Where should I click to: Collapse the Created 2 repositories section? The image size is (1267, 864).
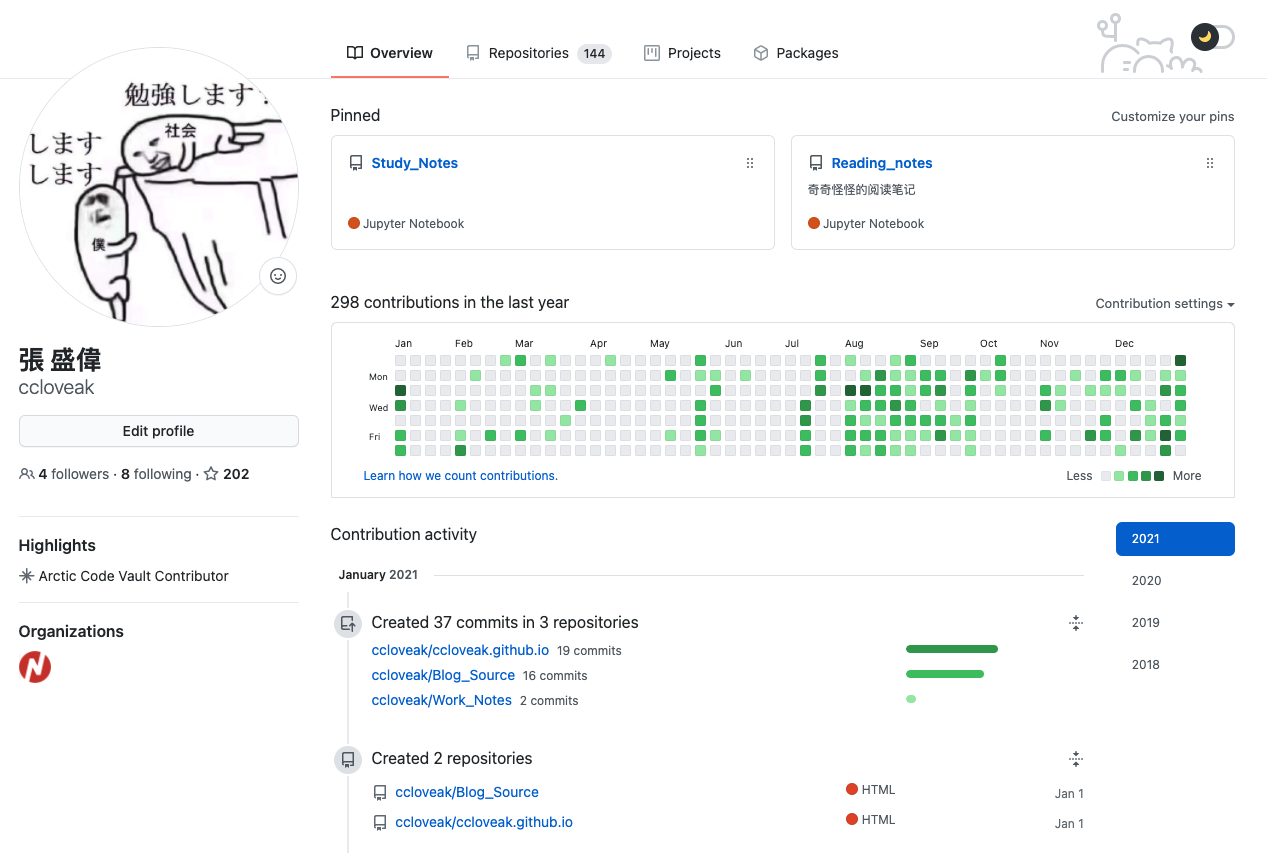1075,759
